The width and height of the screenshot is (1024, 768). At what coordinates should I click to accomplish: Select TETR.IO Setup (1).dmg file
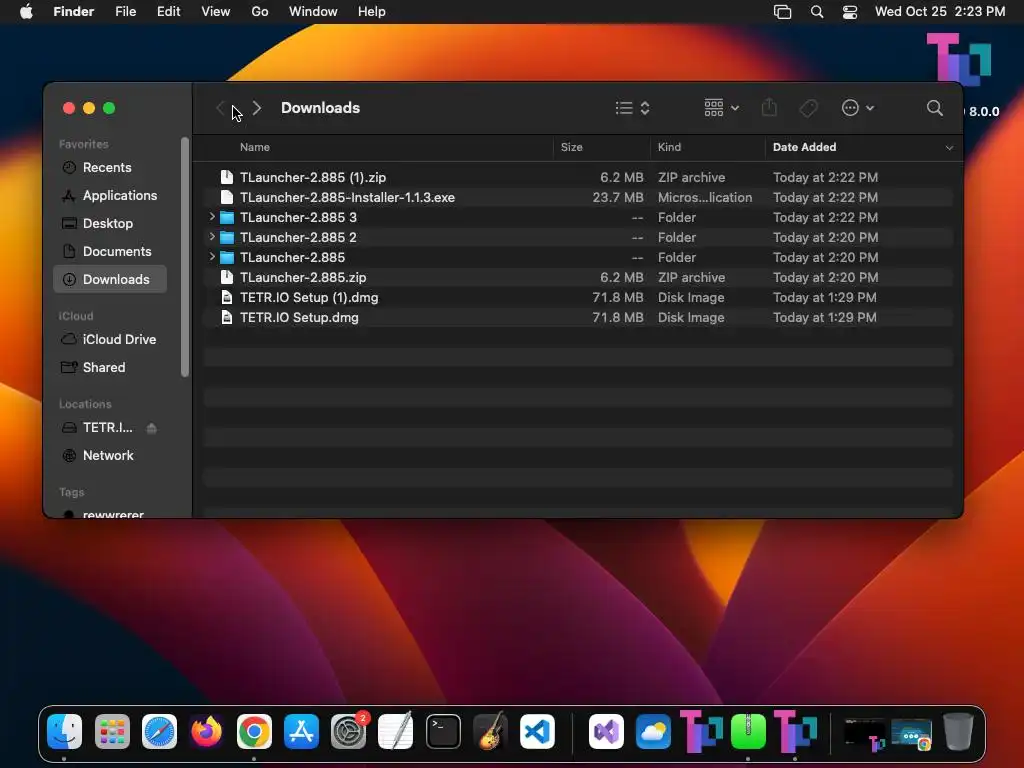578,298
